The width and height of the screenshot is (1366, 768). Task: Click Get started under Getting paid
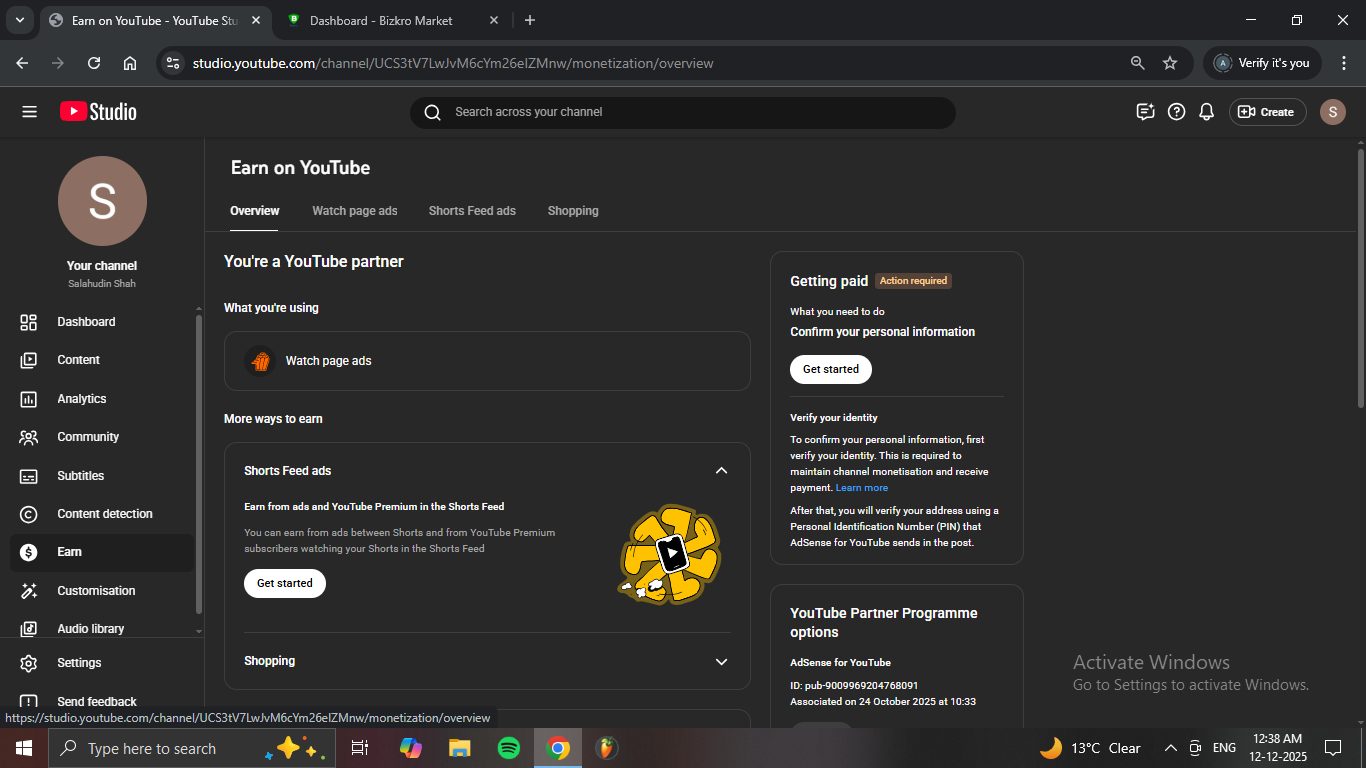pos(831,369)
